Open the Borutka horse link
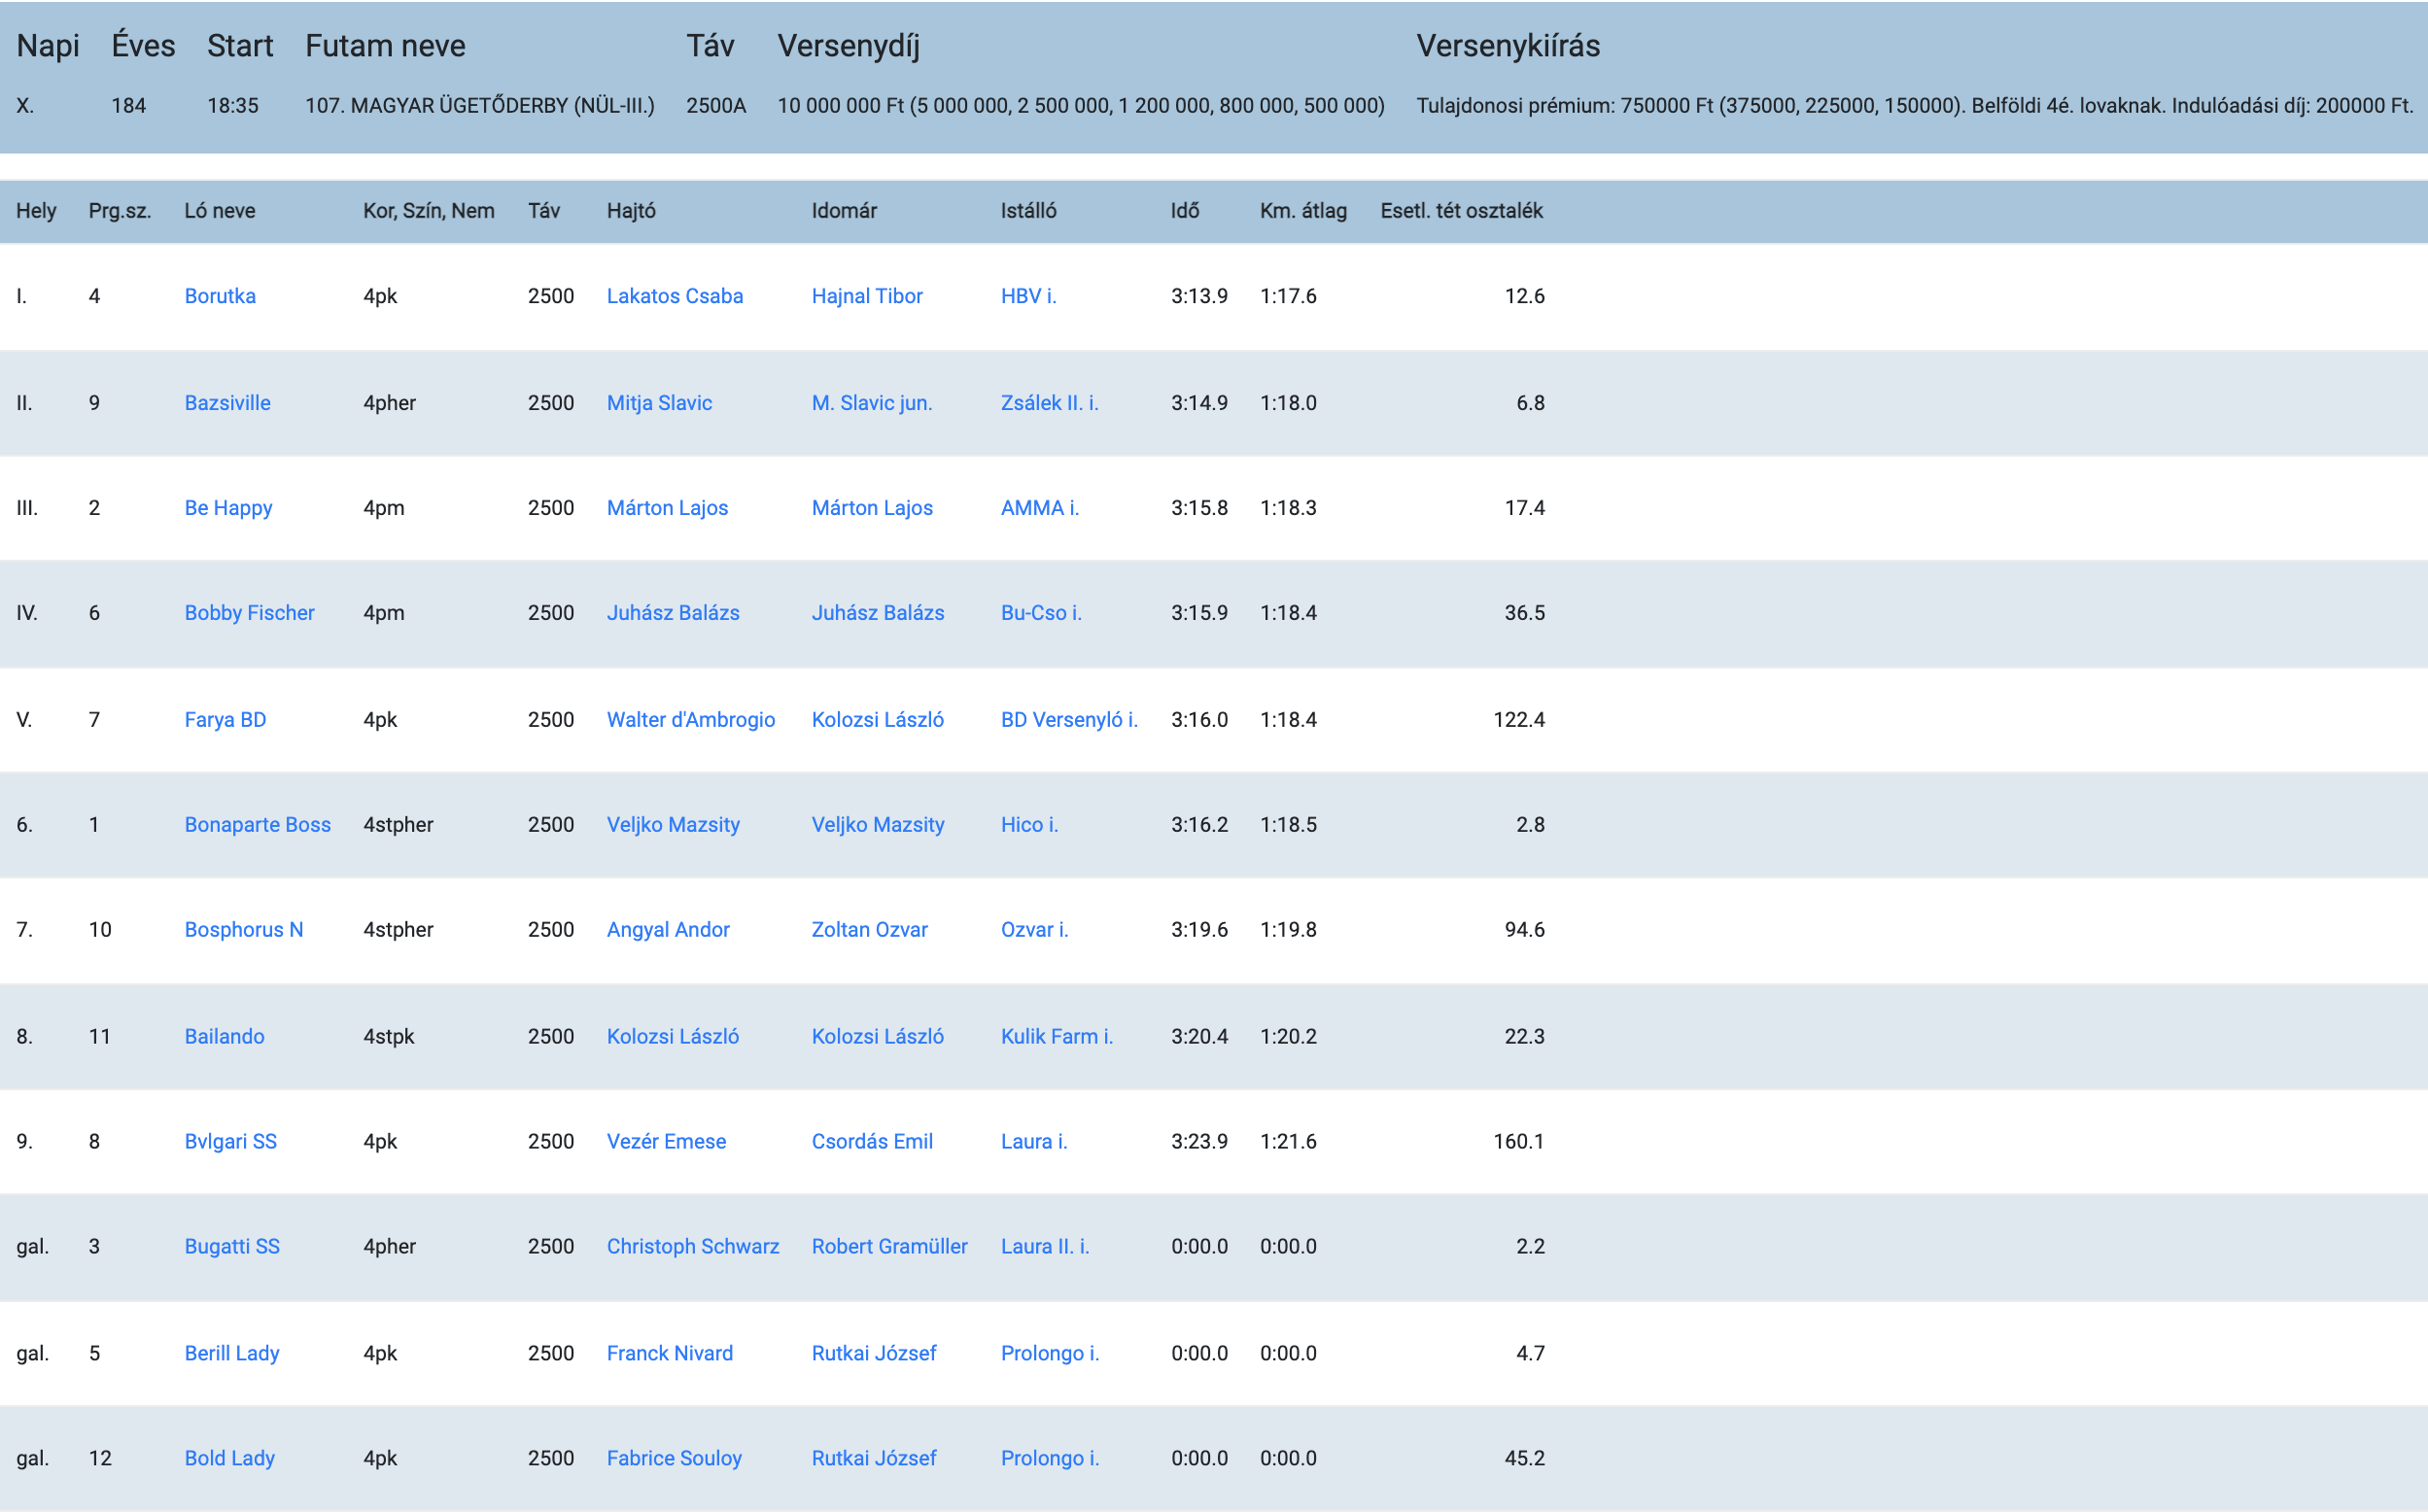The width and height of the screenshot is (2428, 1512). [x=220, y=296]
